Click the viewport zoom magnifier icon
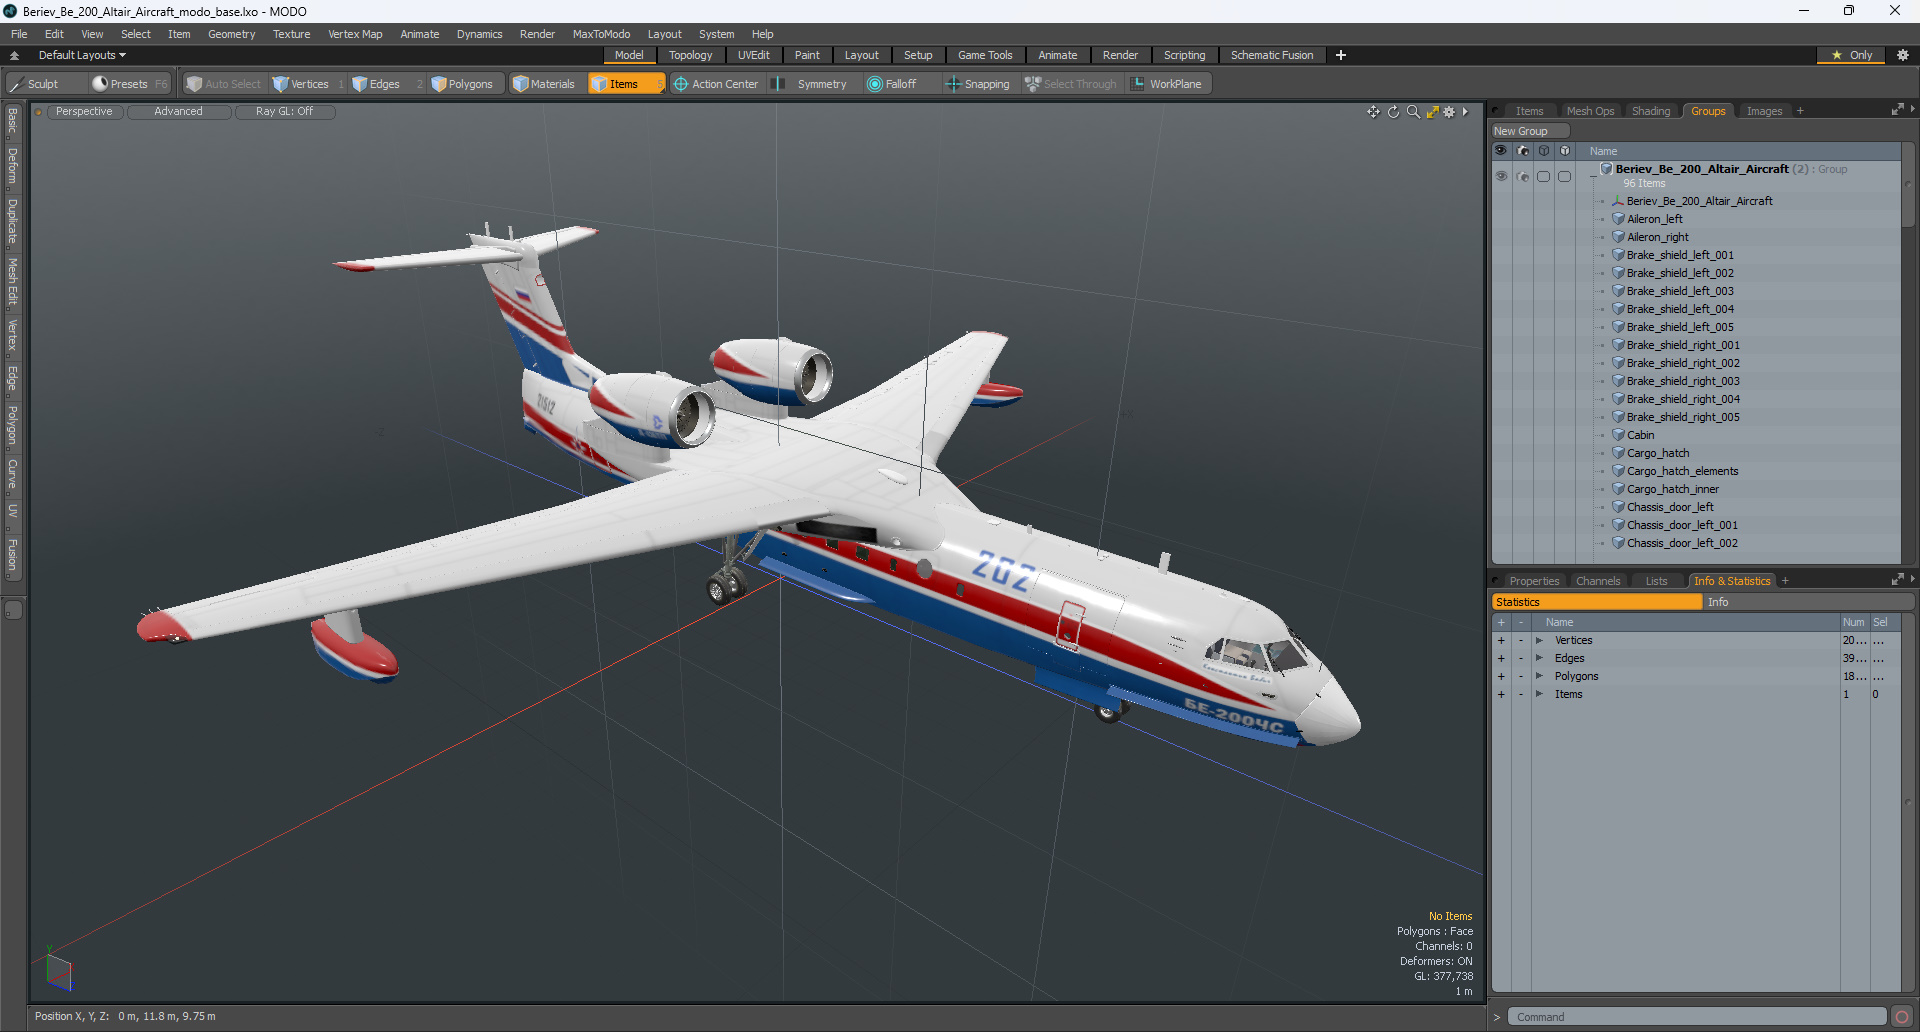1920x1032 pixels. 1413,112
